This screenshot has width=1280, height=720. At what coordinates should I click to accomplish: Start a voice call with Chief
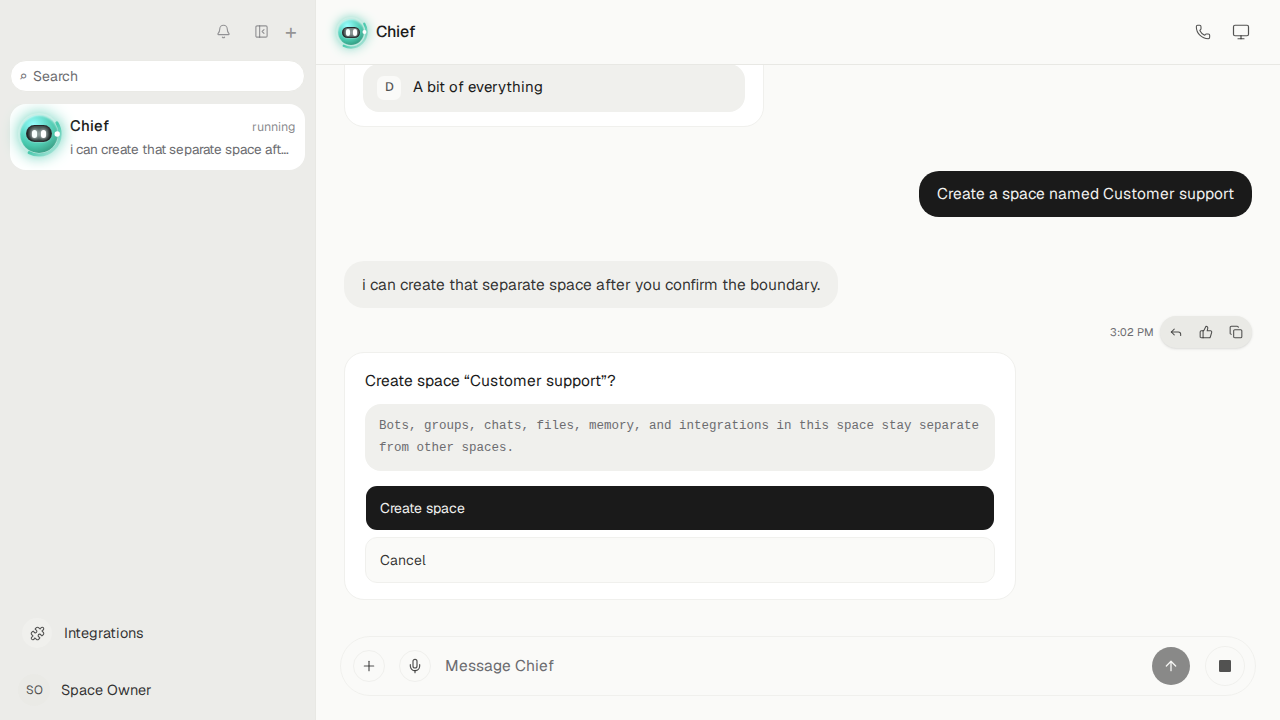(x=1203, y=32)
